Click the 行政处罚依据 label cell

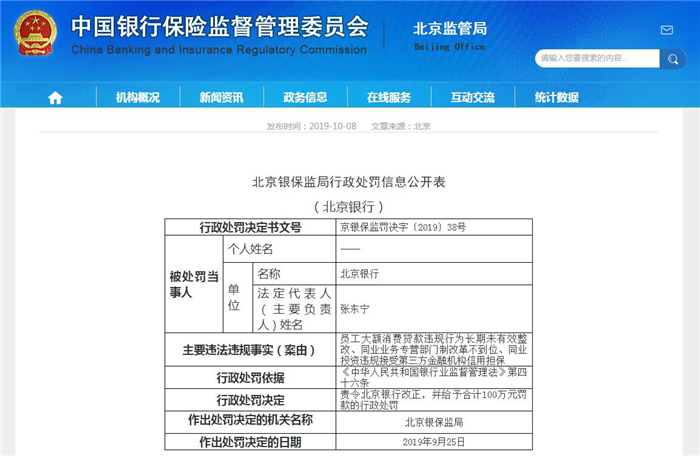(250, 377)
